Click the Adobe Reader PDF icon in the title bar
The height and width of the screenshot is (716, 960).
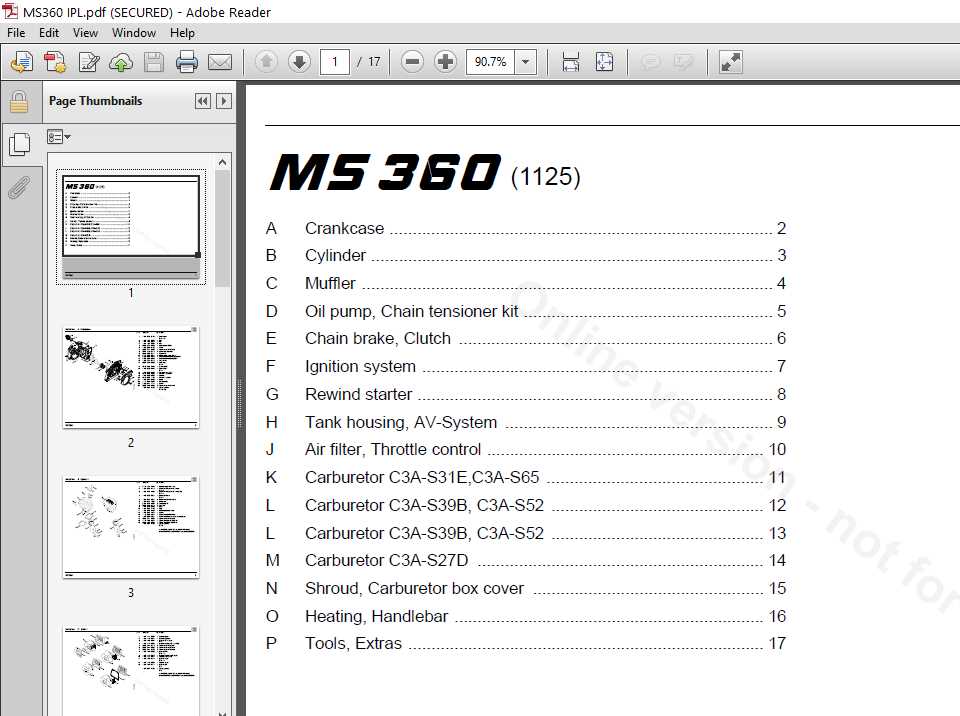click(x=10, y=11)
